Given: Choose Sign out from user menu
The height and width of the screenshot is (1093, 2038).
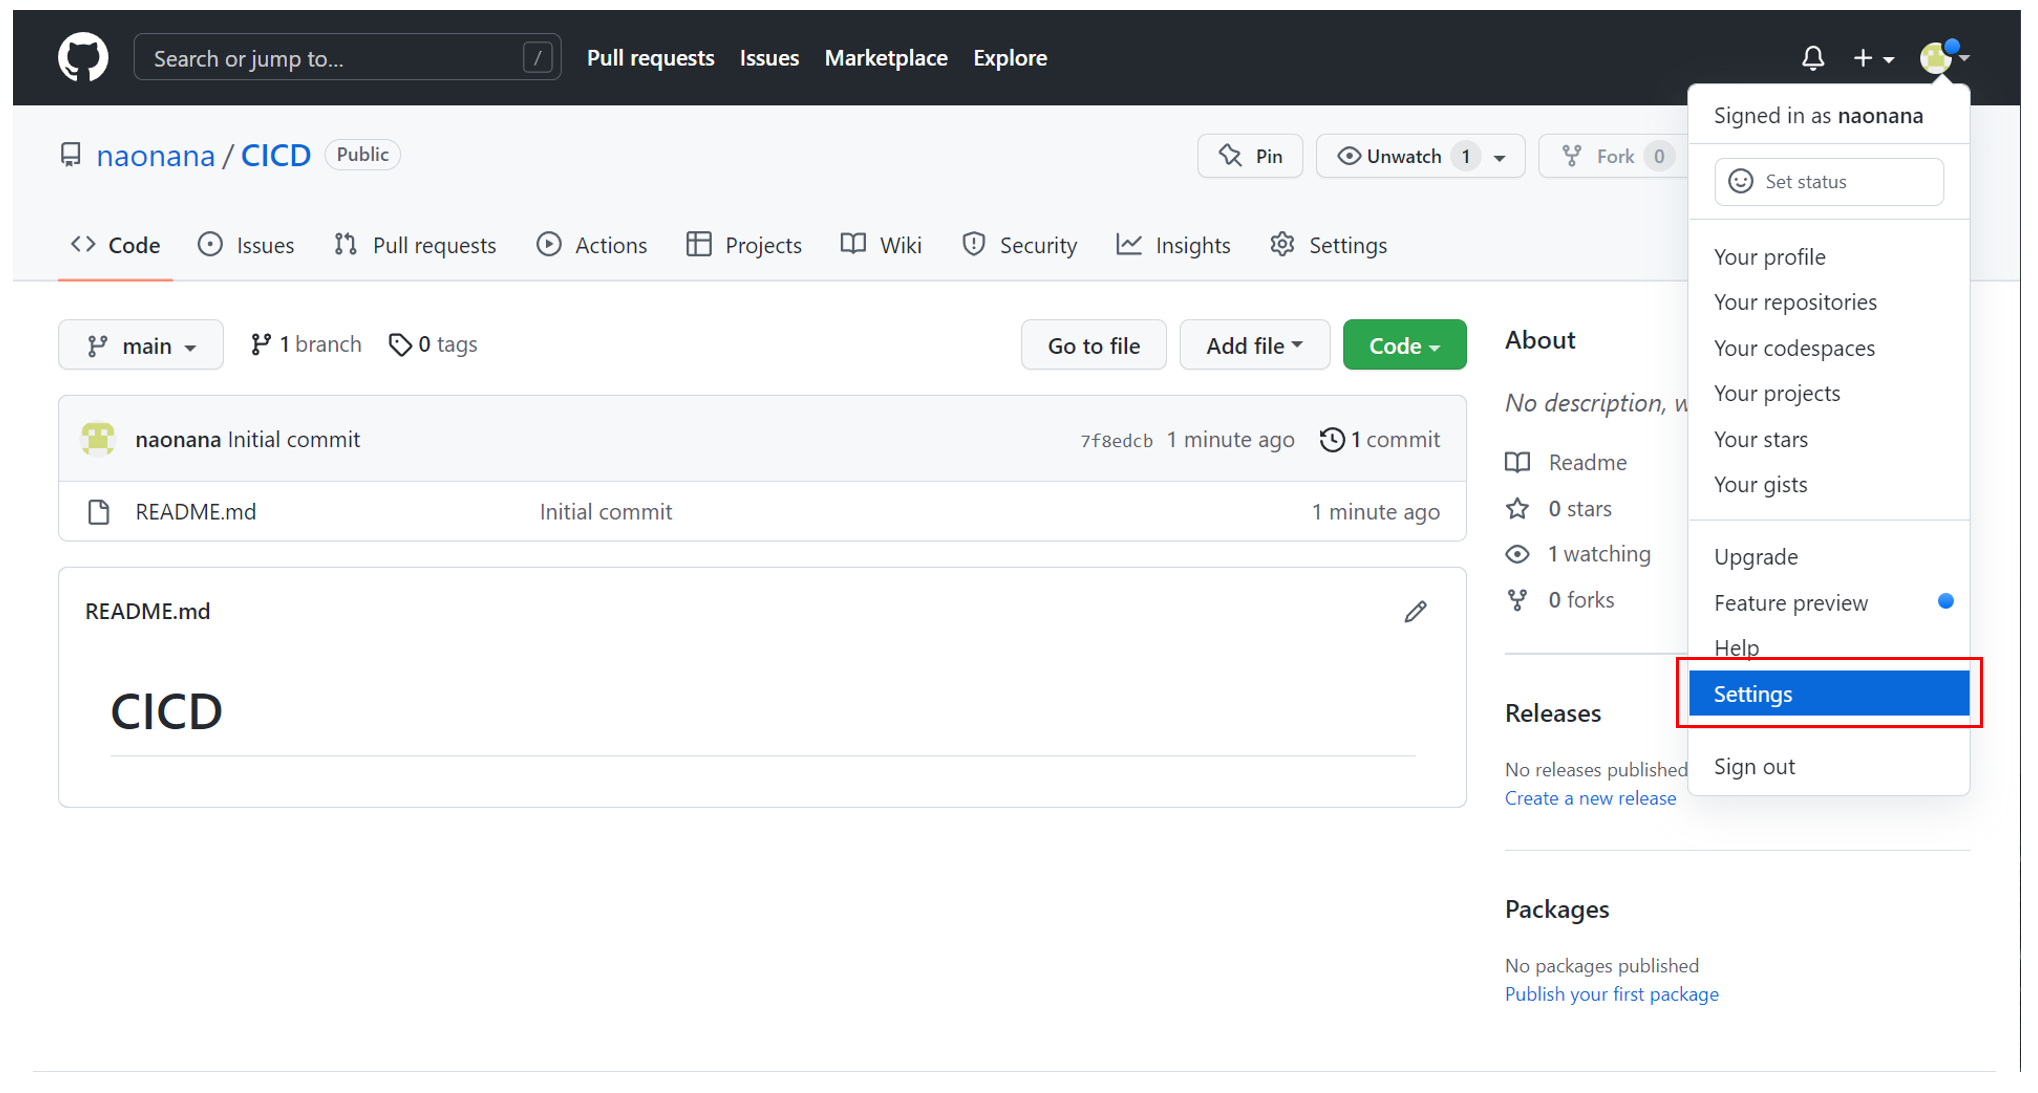Looking at the screenshot, I should (1754, 767).
